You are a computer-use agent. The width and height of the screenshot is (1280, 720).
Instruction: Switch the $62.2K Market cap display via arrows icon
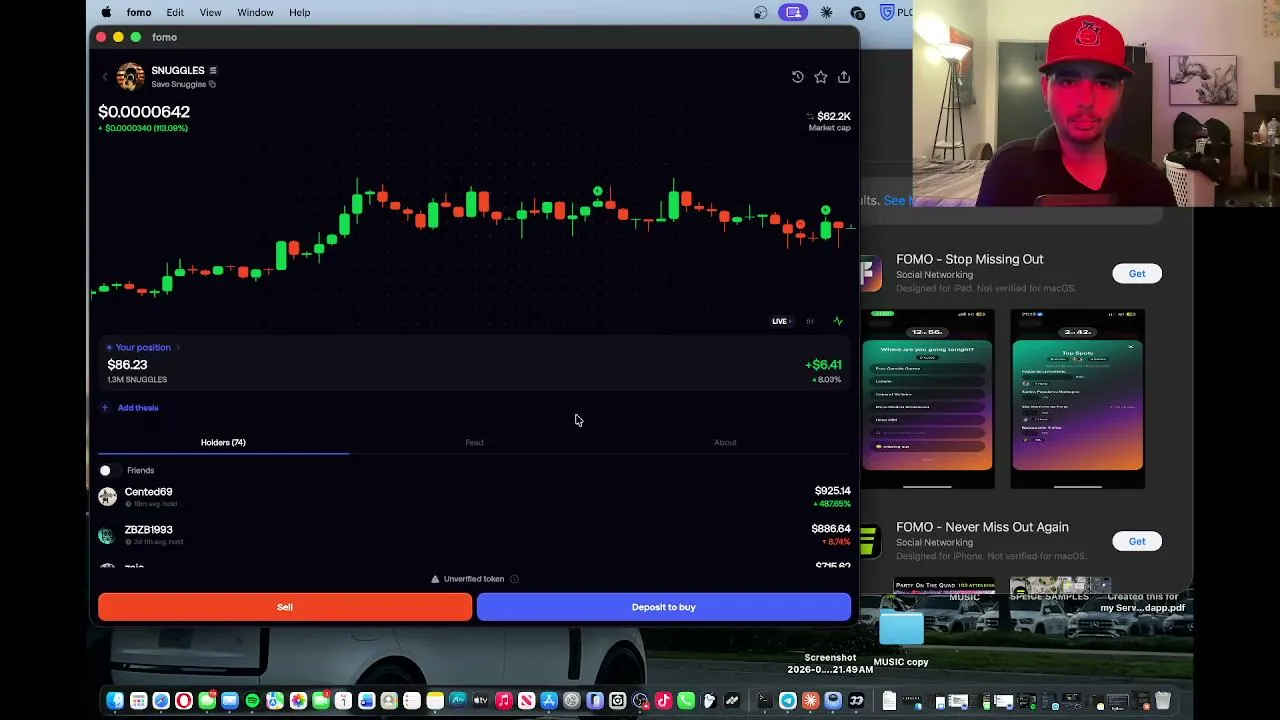click(810, 117)
